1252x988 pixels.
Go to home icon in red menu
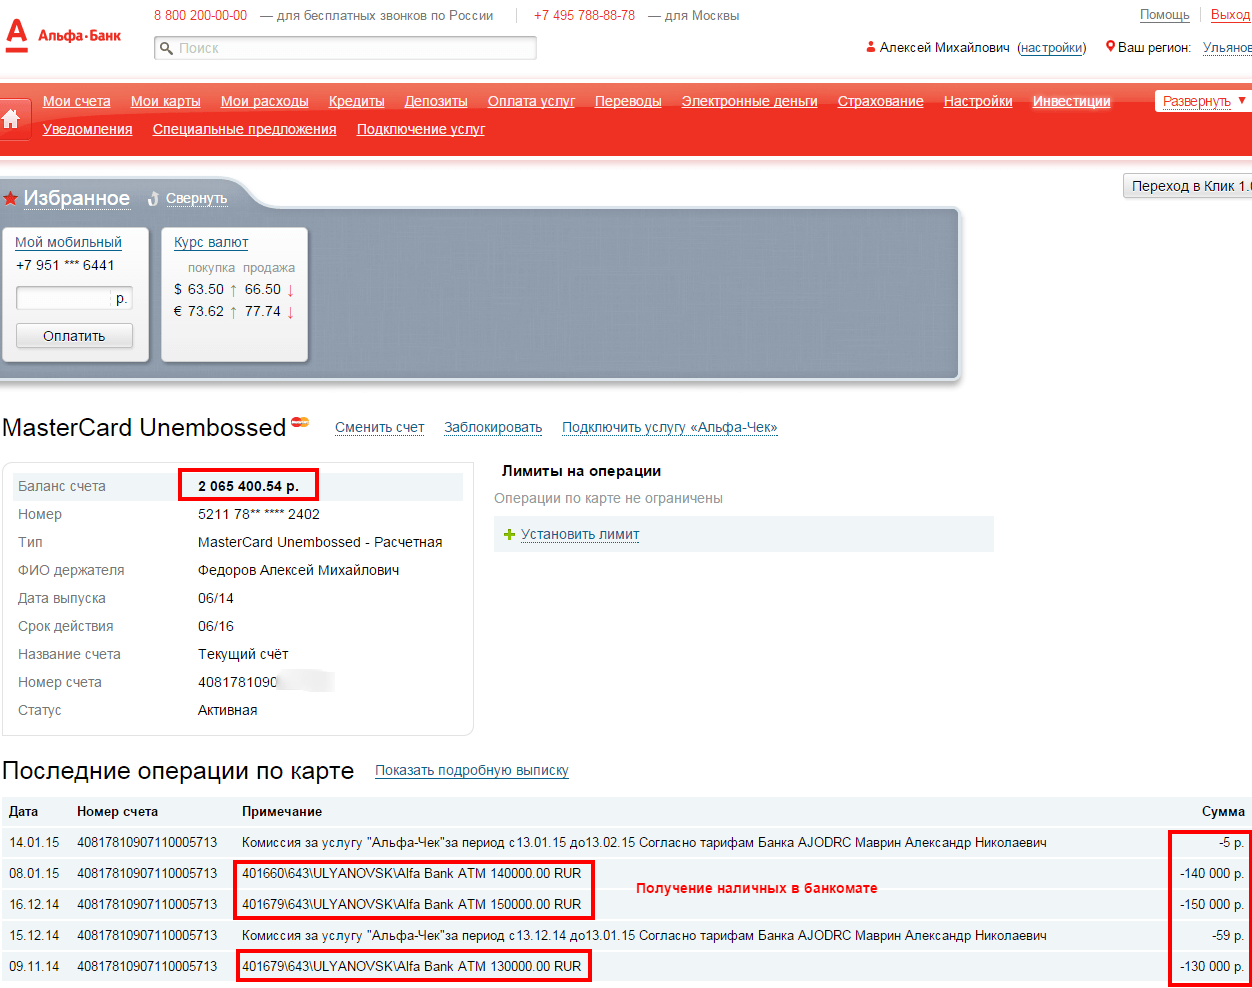click(x=11, y=119)
